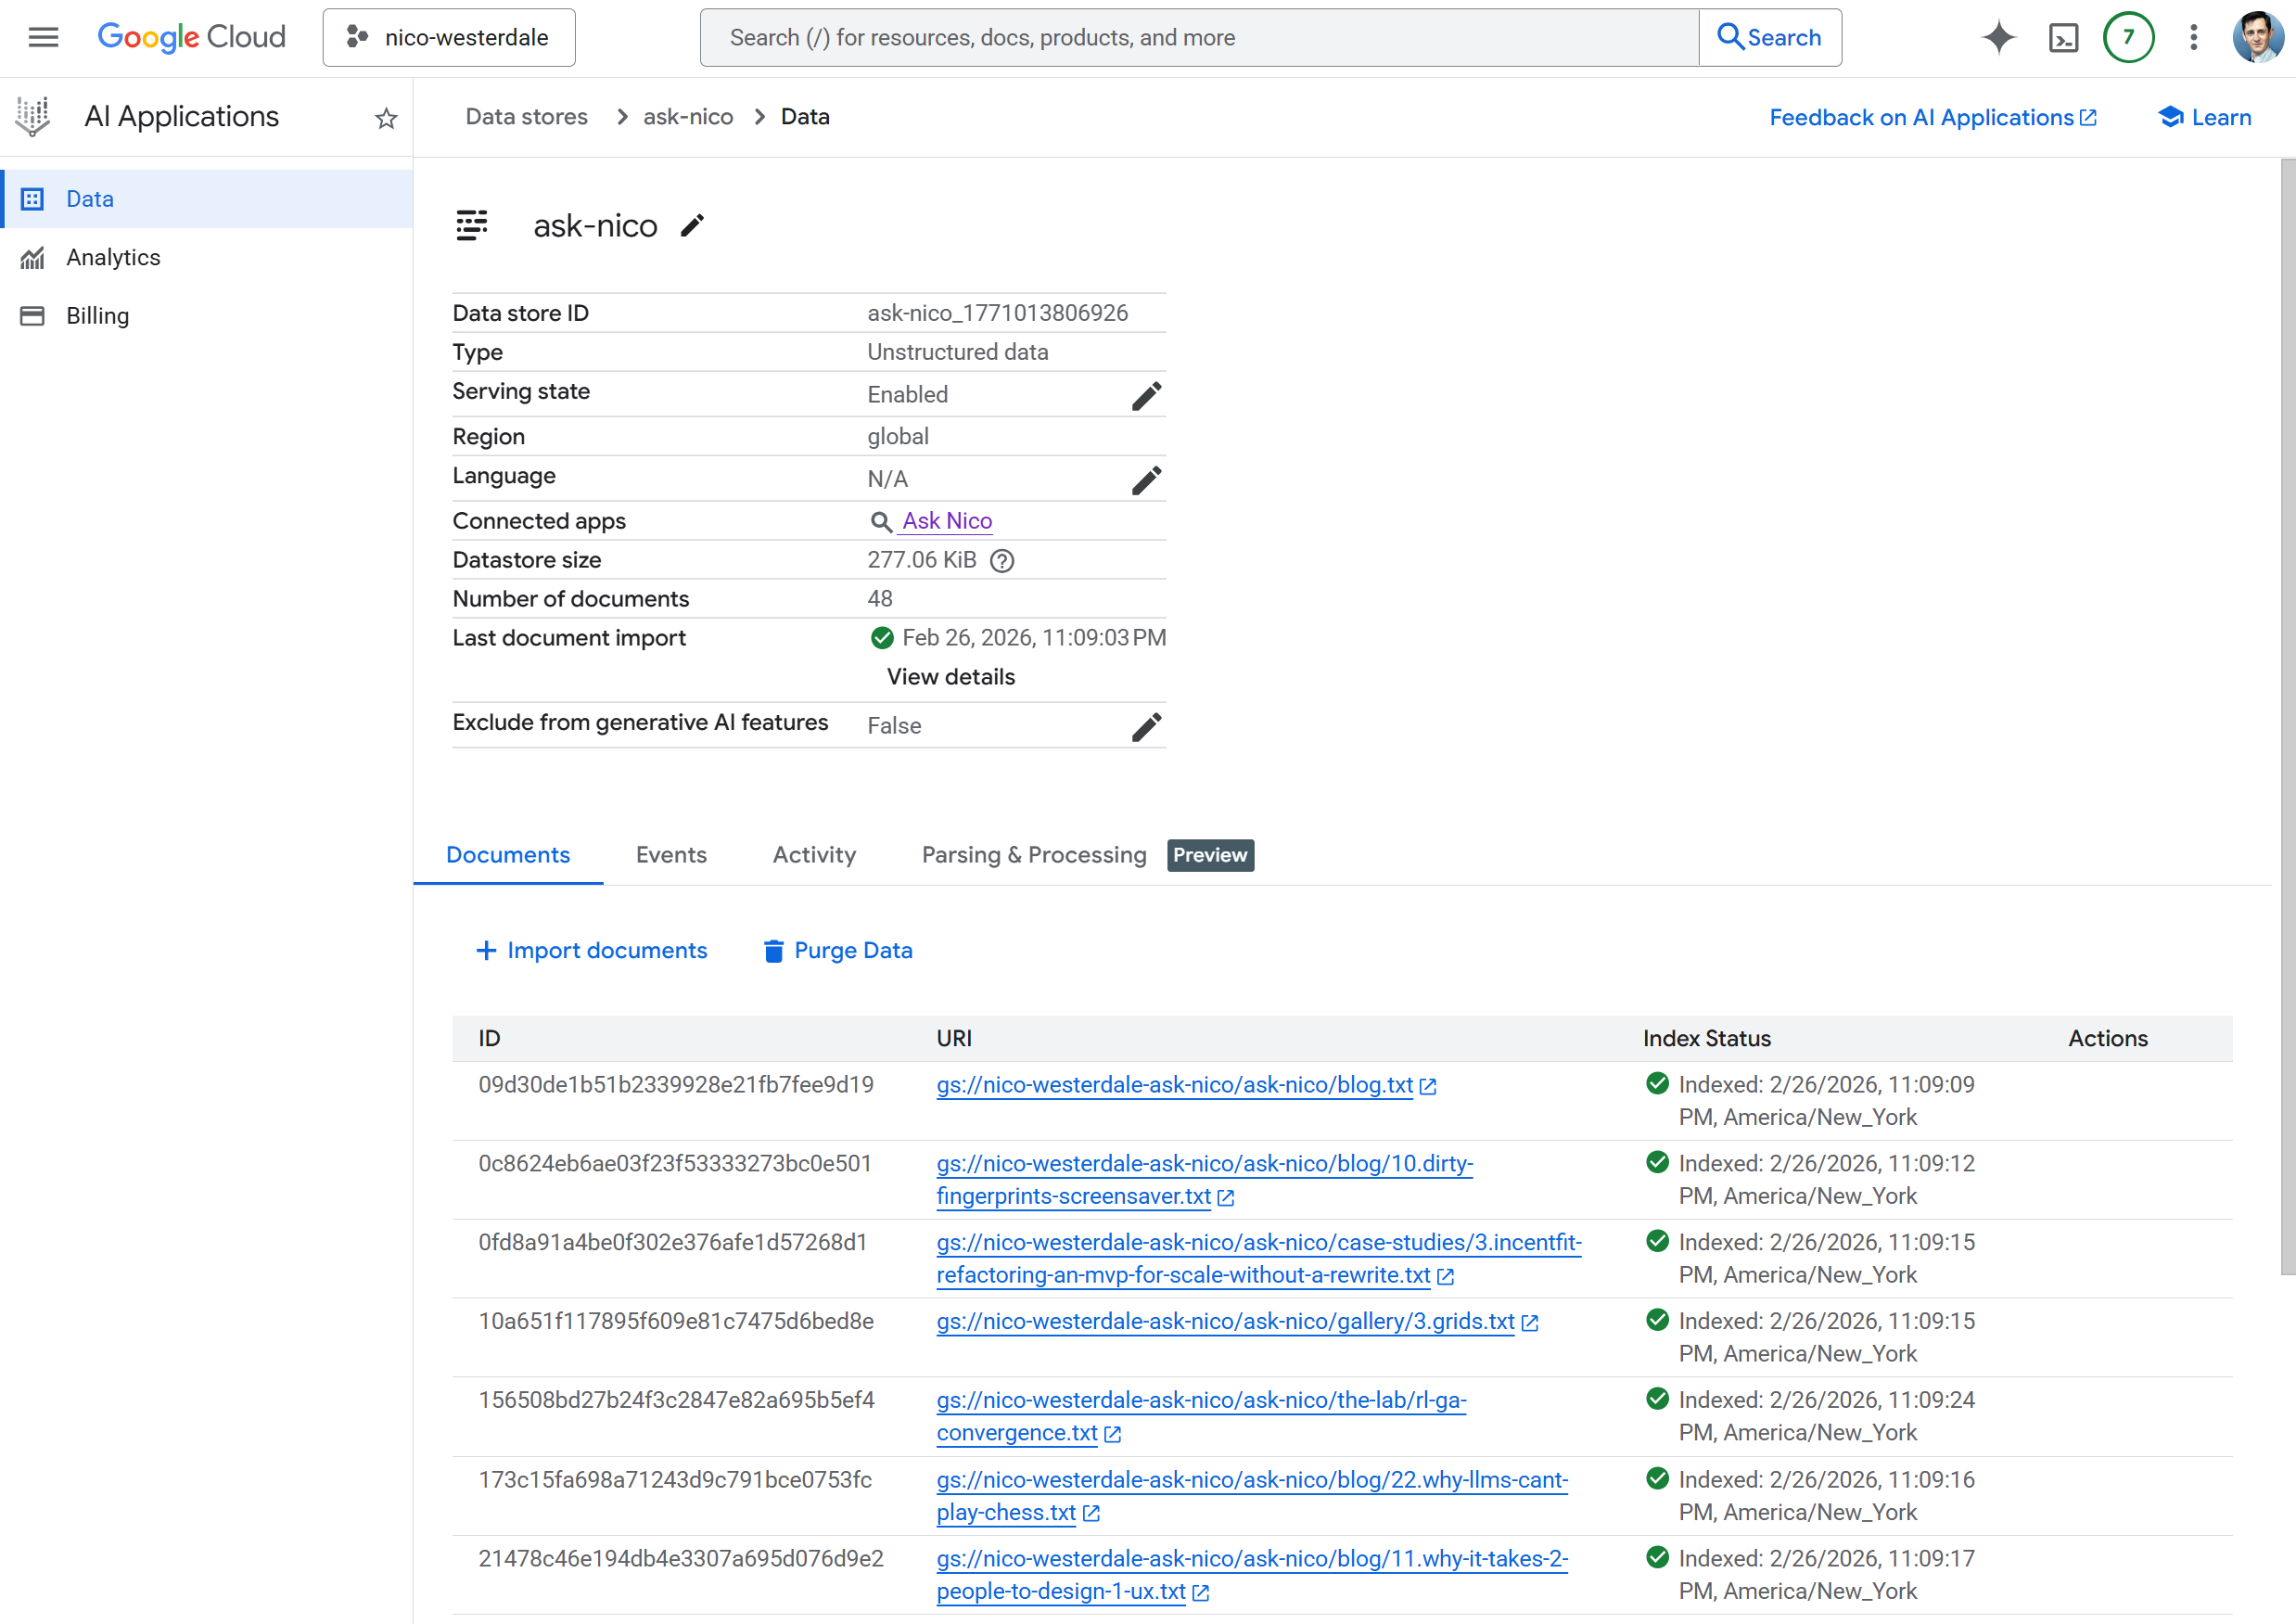2296x1624 pixels.
Task: Edit Exclude from generative AI features
Action: pyautogui.click(x=1146, y=726)
